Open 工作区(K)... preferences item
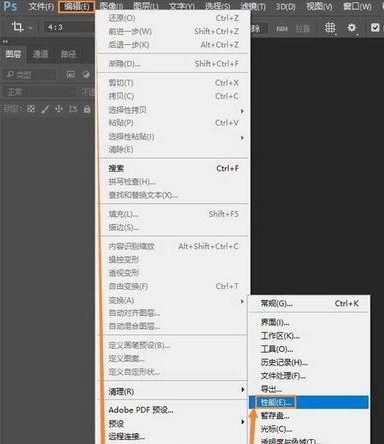Screen dimensions: 384x444 [309, 336]
